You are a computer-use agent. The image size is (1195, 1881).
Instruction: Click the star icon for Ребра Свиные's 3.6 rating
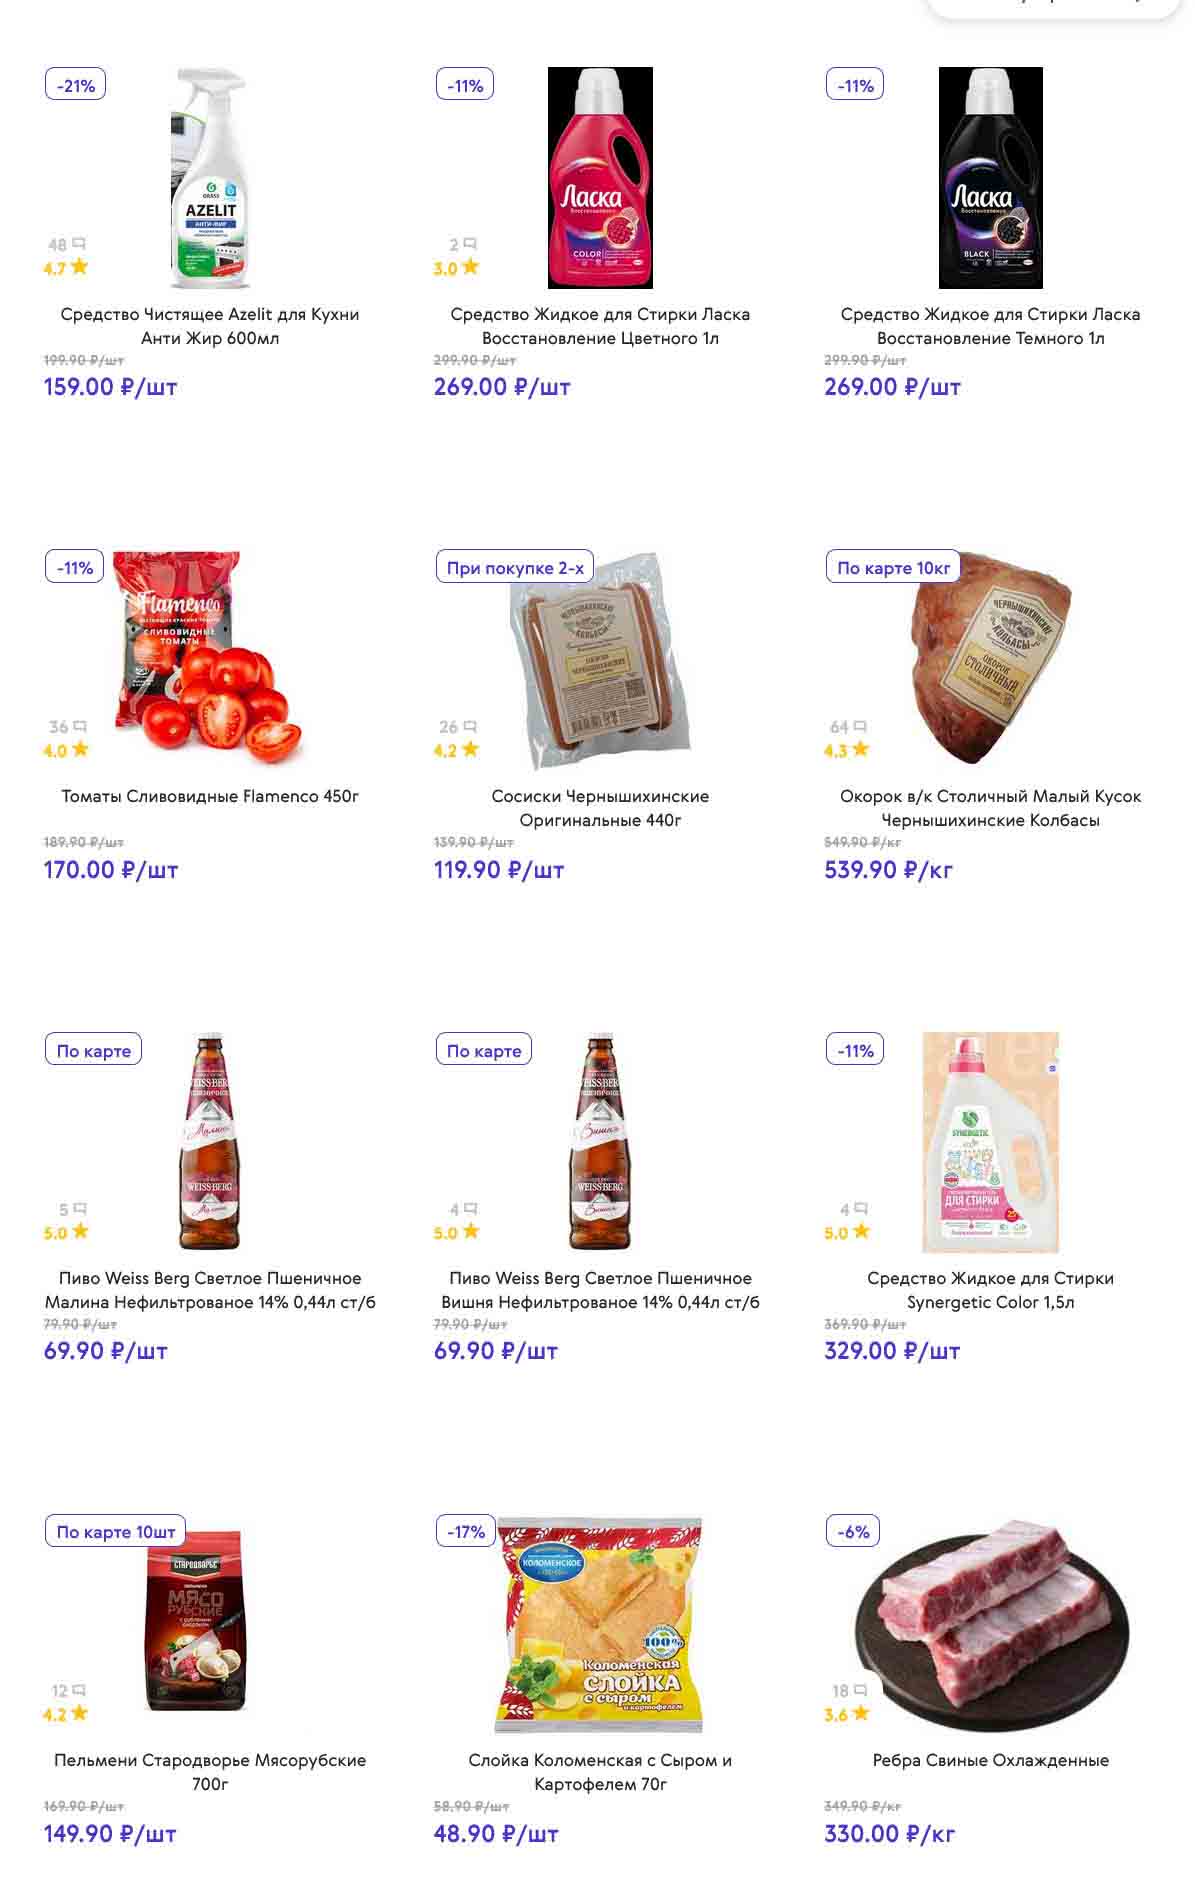(x=860, y=1713)
